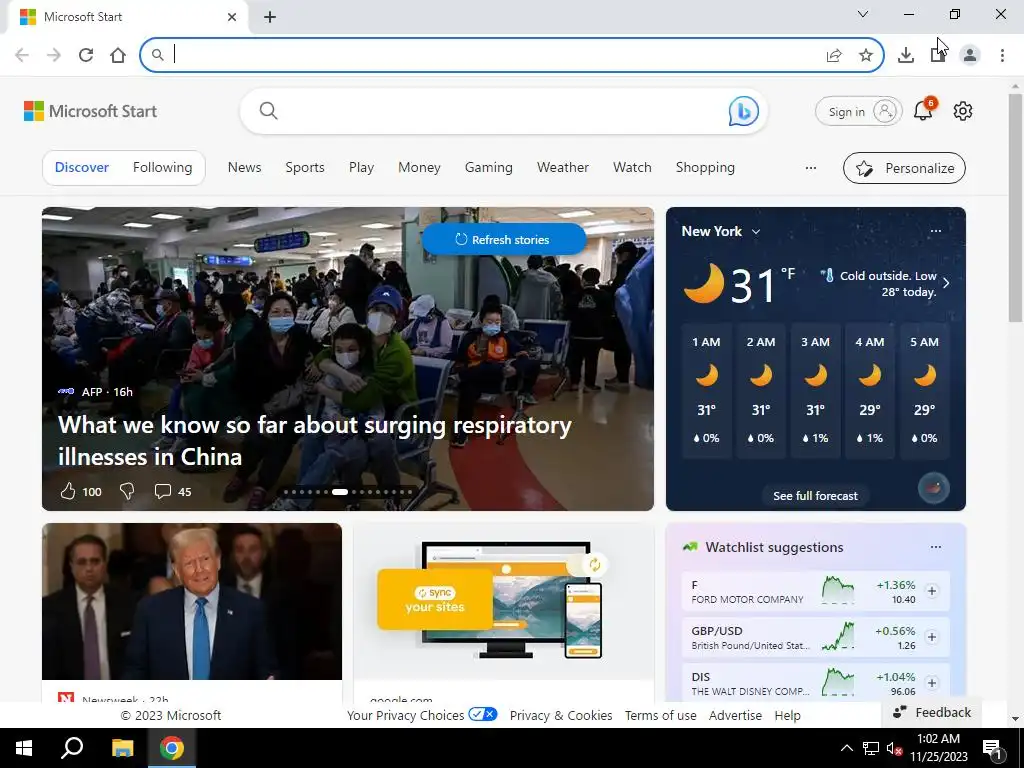Viewport: 1024px width, 768px height.
Task: Open File Explorer from the taskbar
Action: tap(122, 748)
